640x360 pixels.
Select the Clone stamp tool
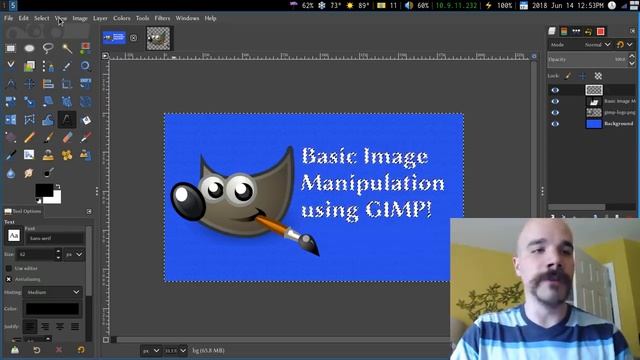pyautogui.click(x=48, y=155)
